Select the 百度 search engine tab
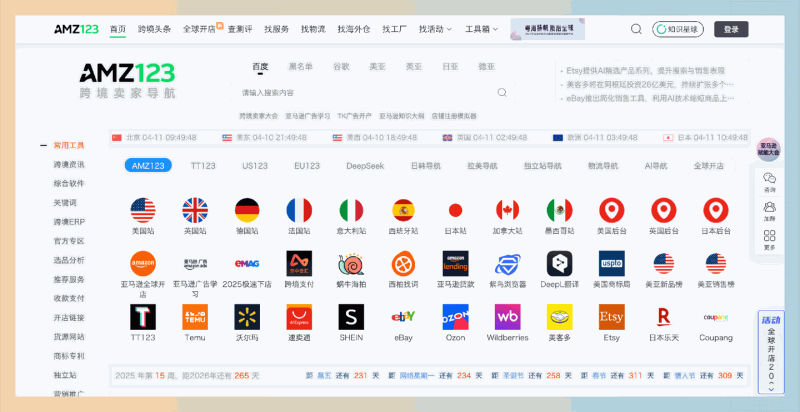 [x=260, y=66]
